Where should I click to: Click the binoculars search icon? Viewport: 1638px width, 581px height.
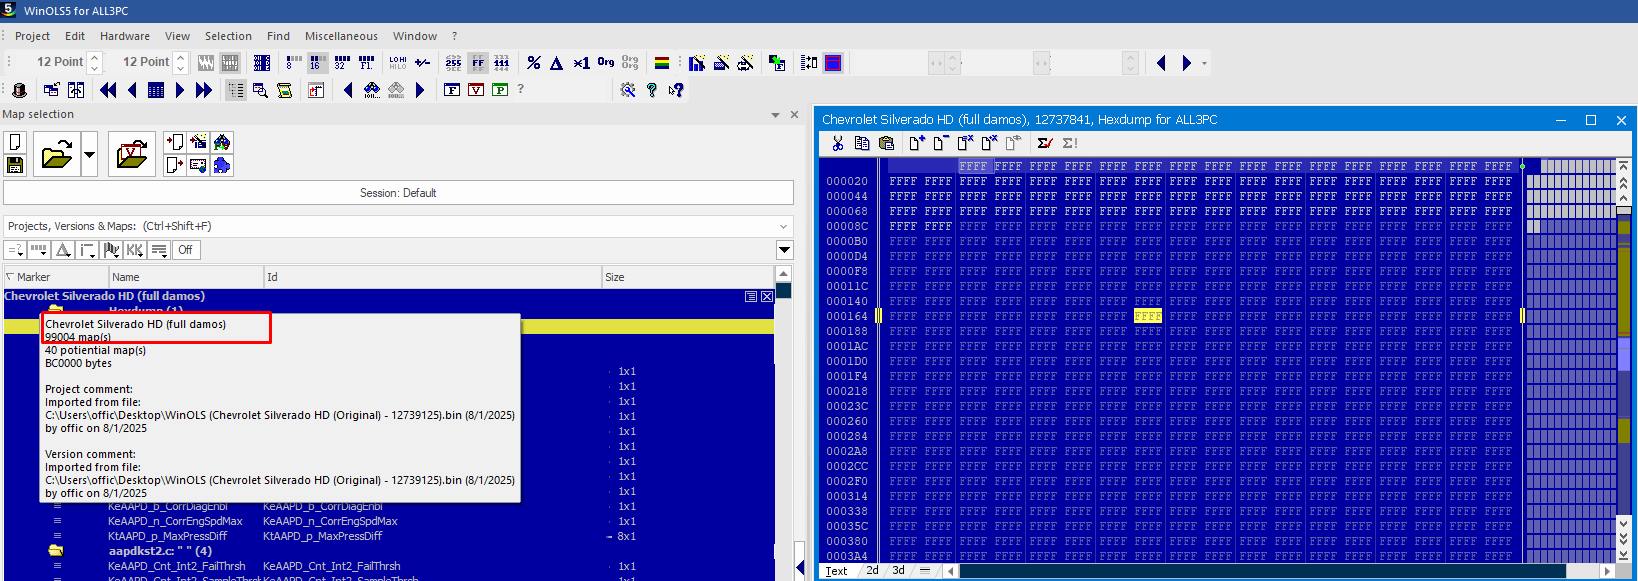click(372, 90)
